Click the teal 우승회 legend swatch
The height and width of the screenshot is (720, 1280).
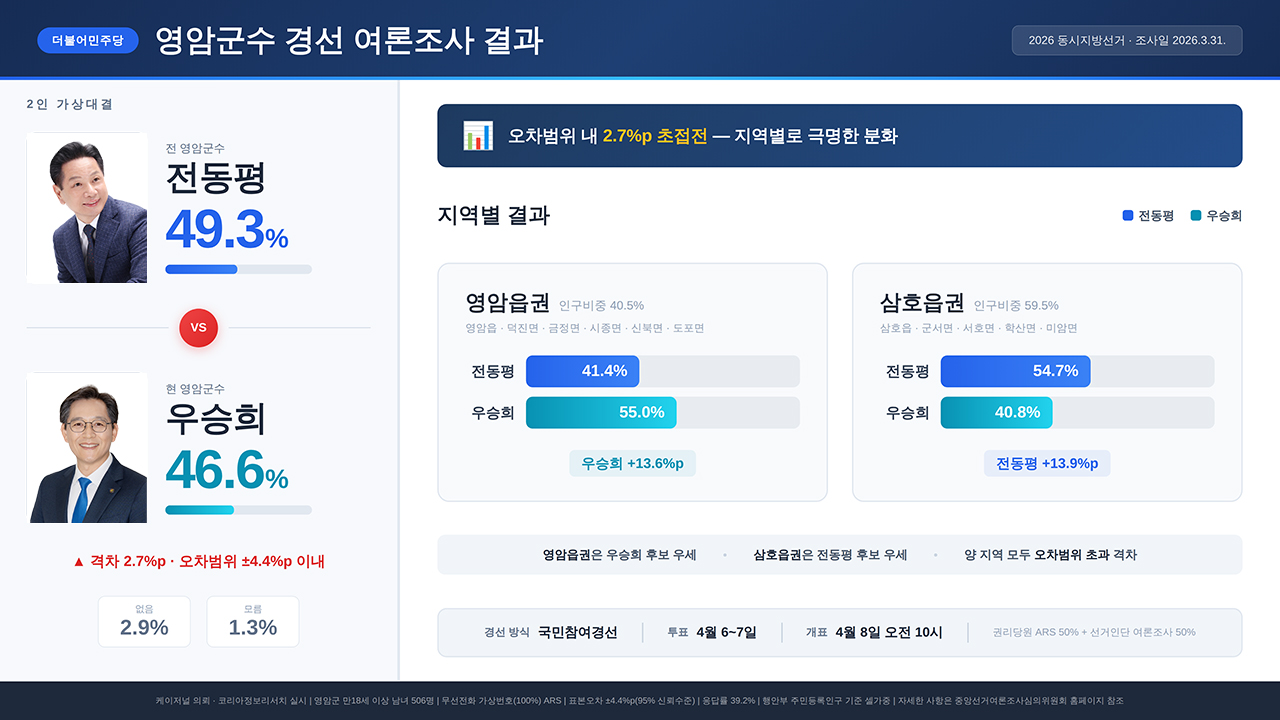(1196, 215)
